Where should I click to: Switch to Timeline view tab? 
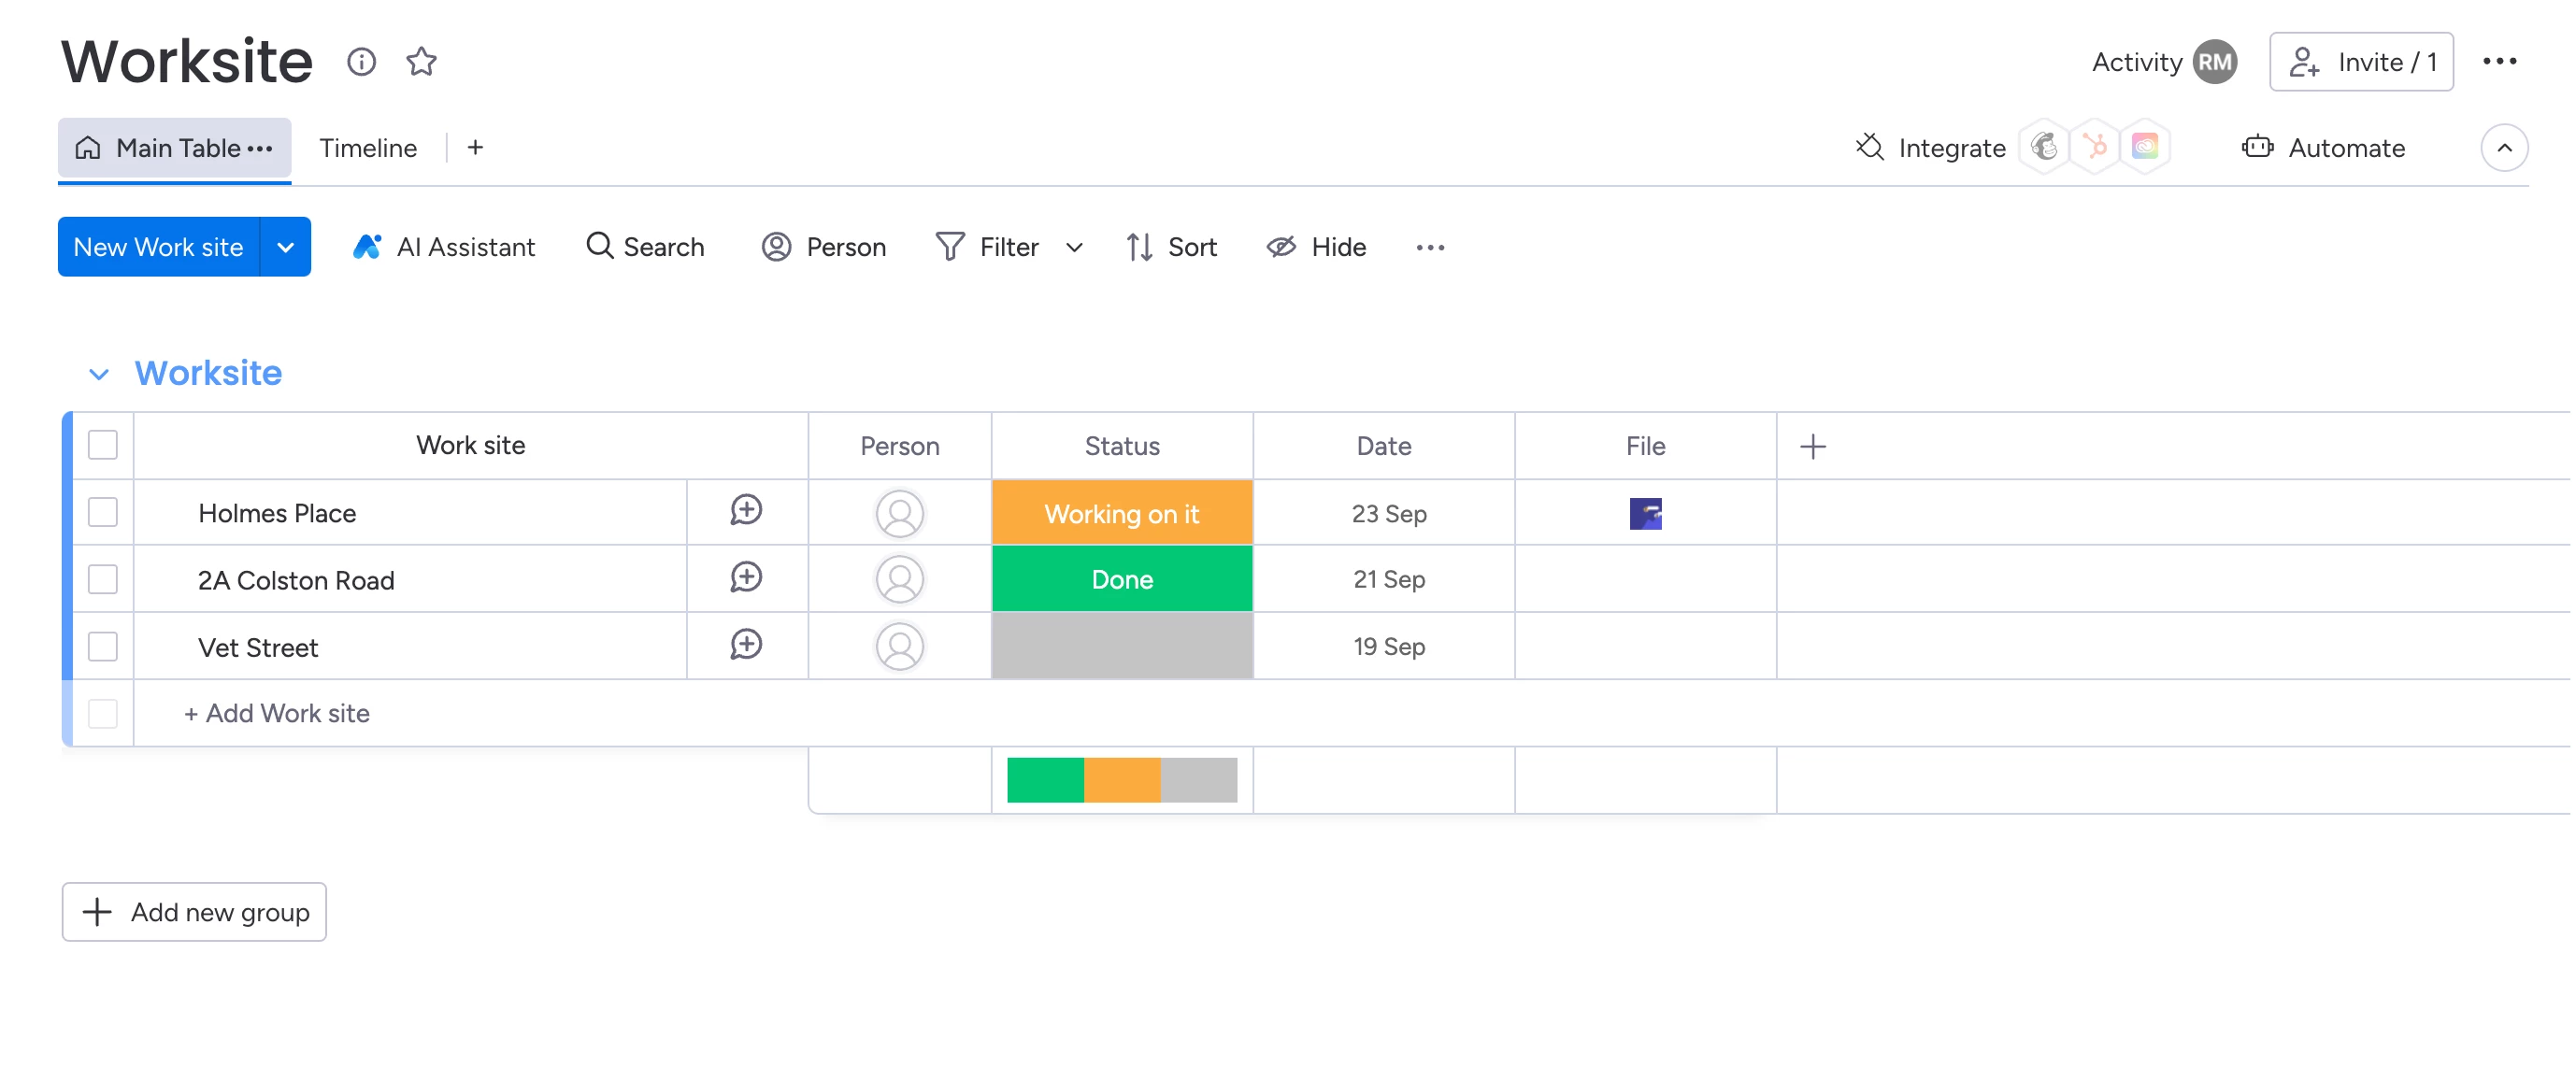[368, 148]
